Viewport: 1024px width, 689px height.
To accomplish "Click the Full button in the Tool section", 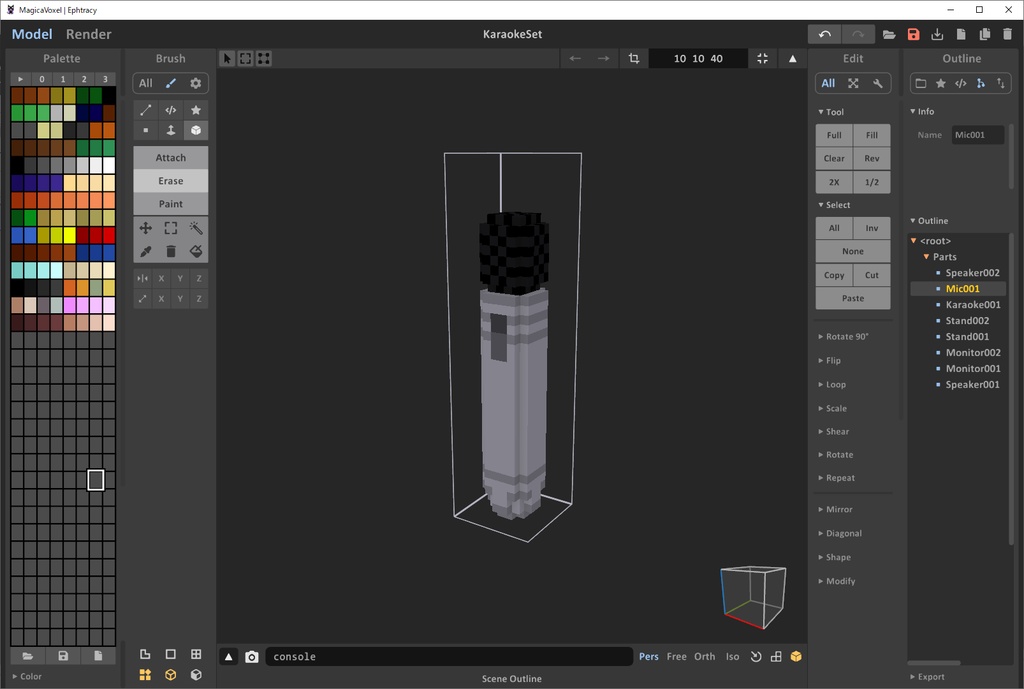I will (834, 135).
